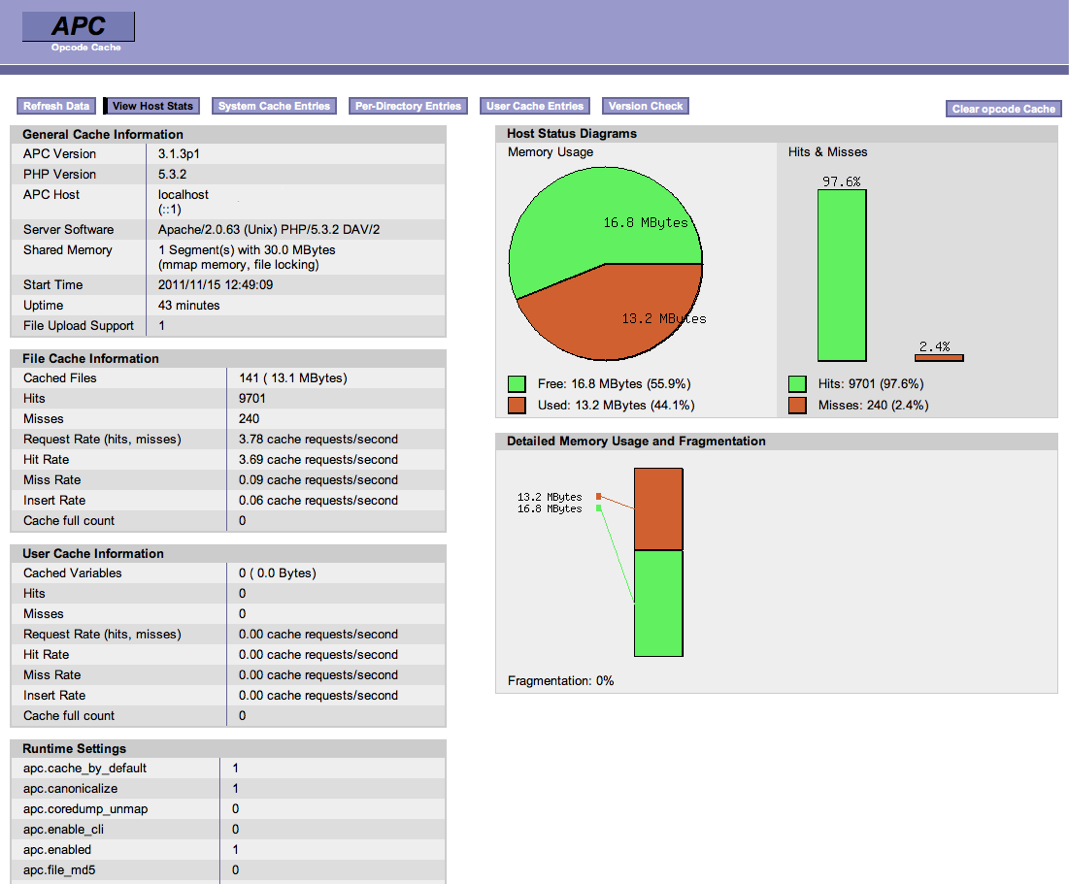Screen dimensions: 1069x884
Task: Click the 3.69 cache requests/second Hit Rate value
Action: (x=318, y=460)
